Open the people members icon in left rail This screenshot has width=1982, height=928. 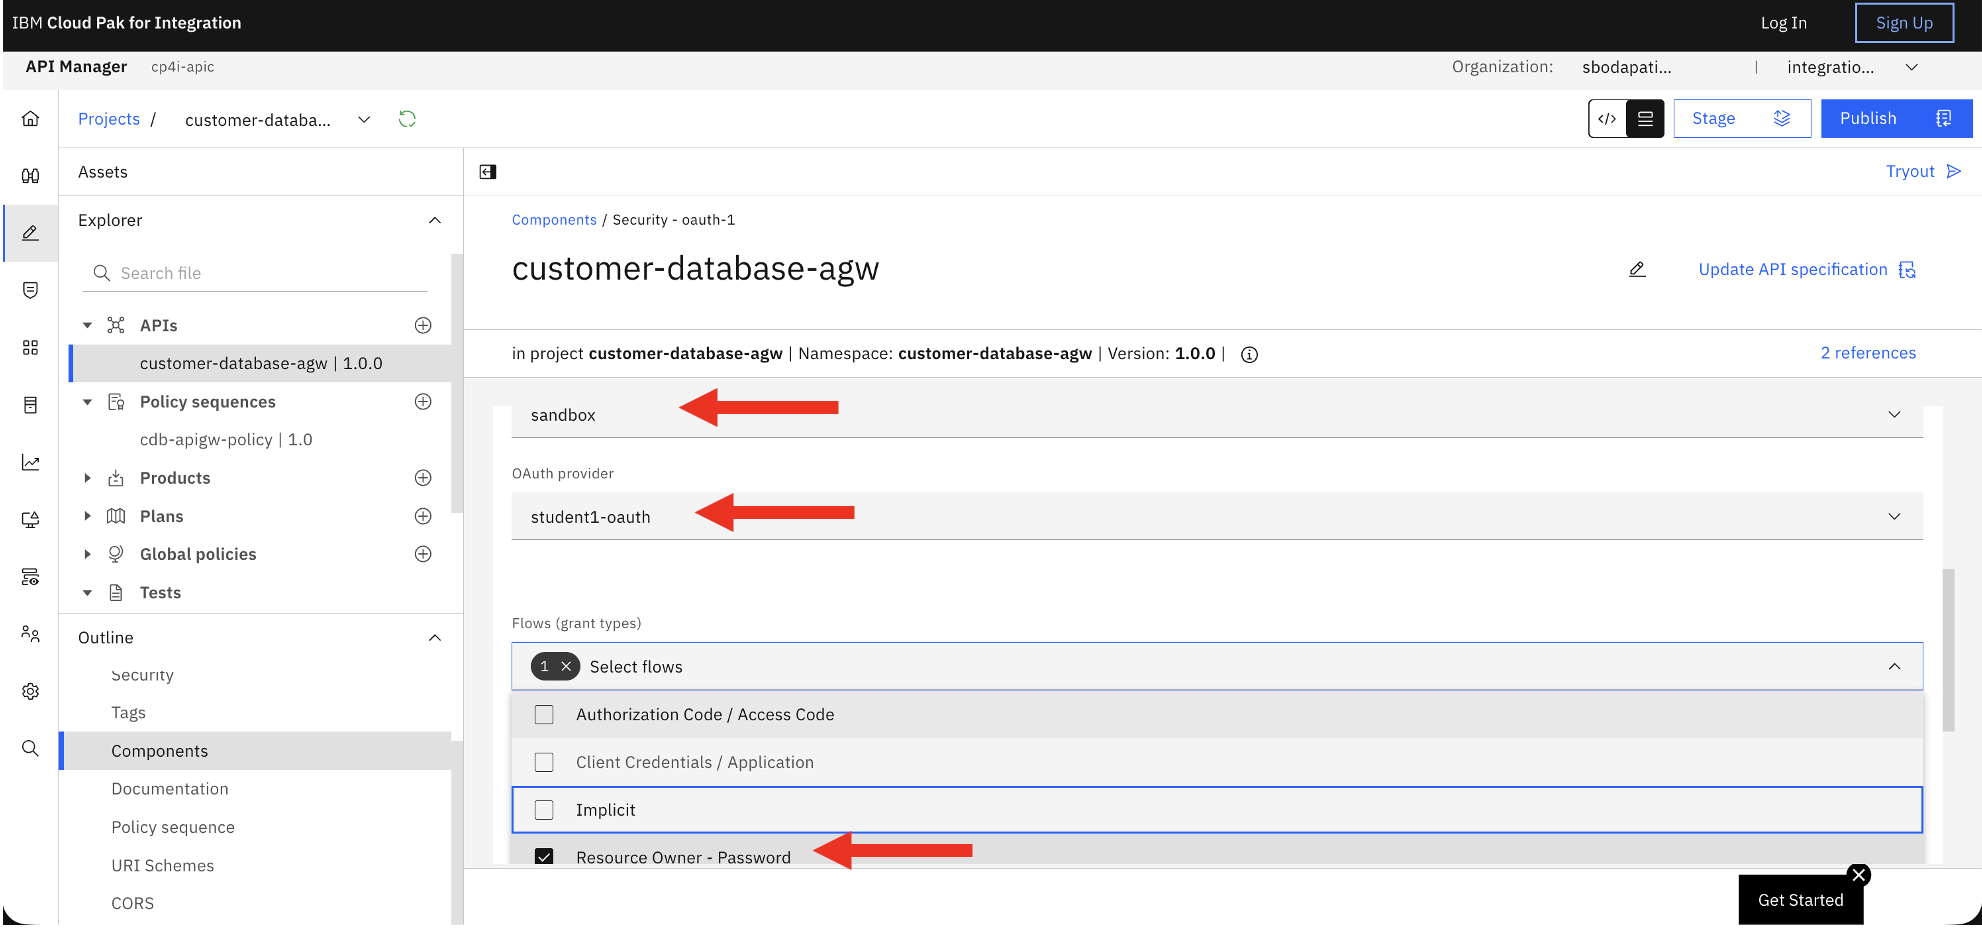(31, 634)
